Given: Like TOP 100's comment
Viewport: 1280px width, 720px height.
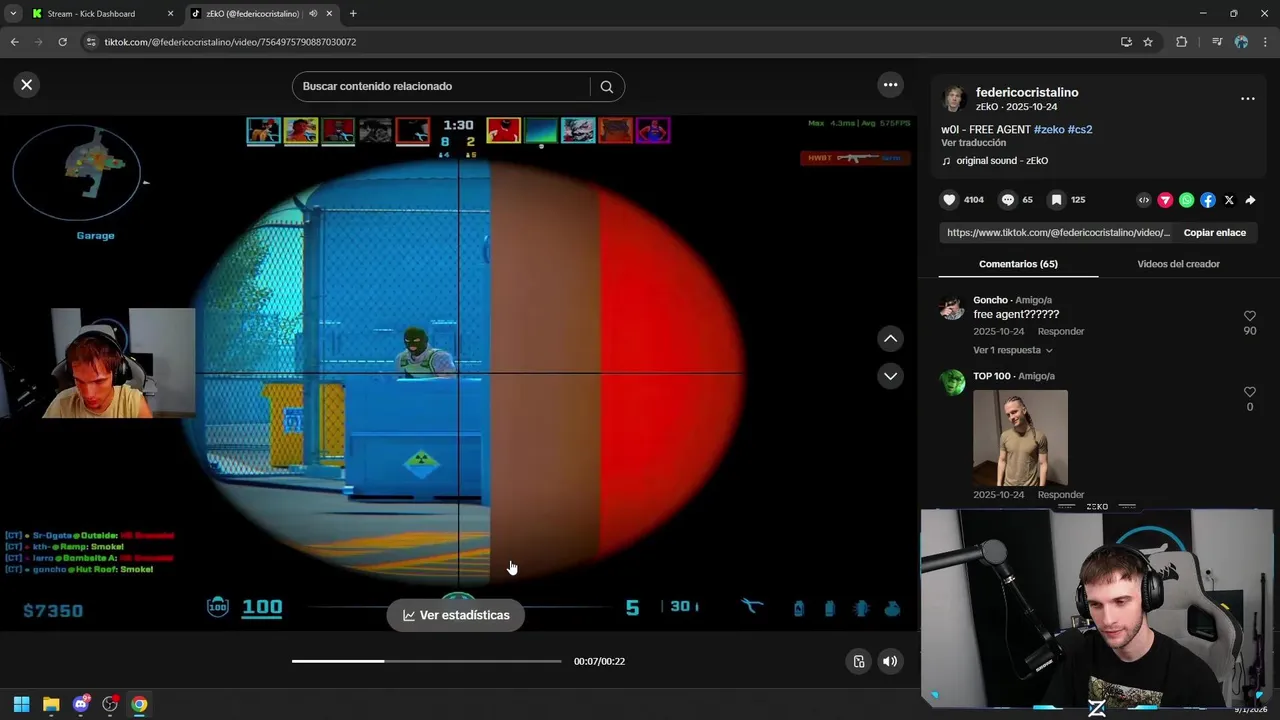Looking at the screenshot, I should pos(1249,392).
